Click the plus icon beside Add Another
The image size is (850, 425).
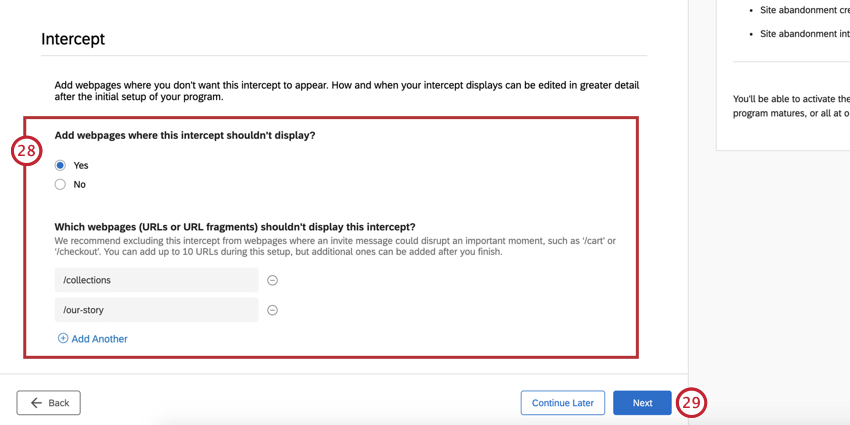[x=63, y=339]
